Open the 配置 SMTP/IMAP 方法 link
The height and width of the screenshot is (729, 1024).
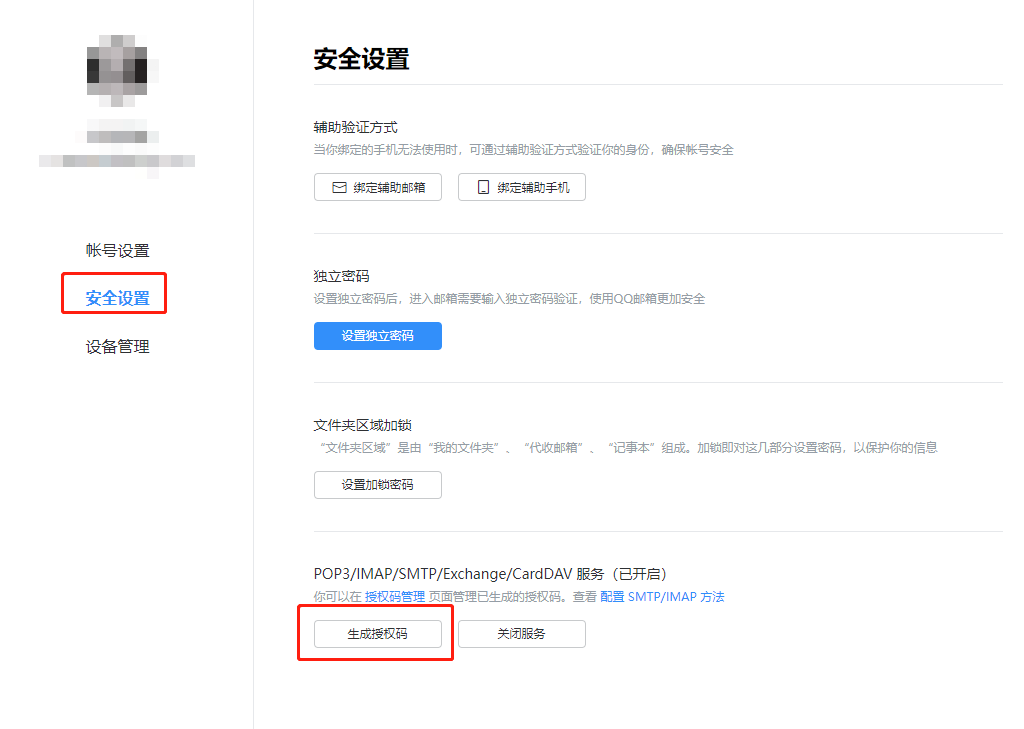click(x=661, y=597)
